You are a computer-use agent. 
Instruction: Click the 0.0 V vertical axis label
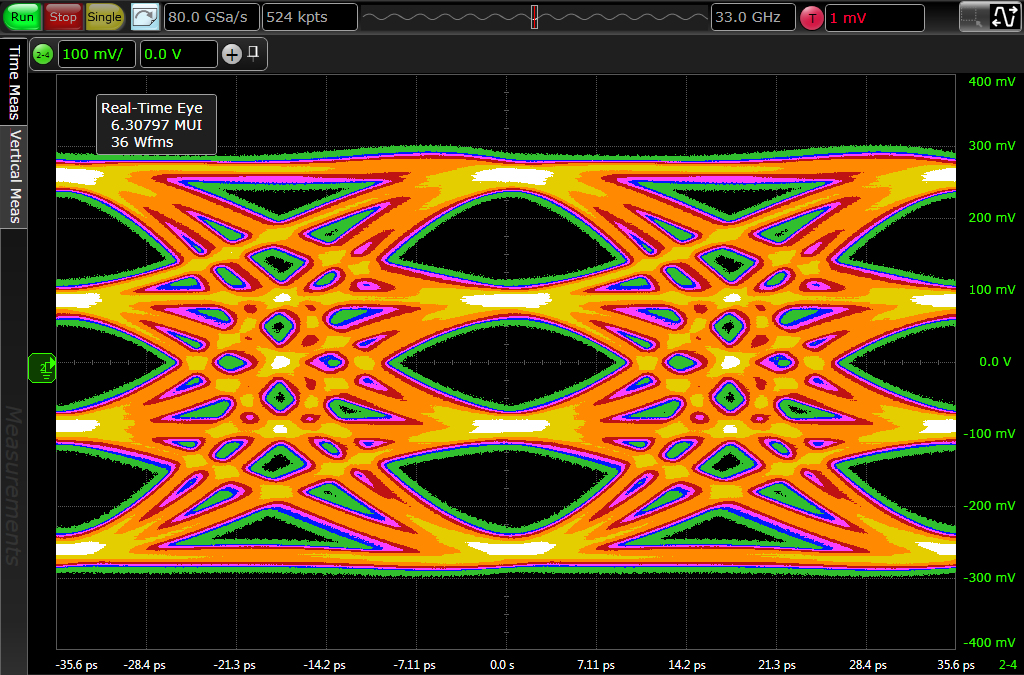pyautogui.click(x=995, y=361)
